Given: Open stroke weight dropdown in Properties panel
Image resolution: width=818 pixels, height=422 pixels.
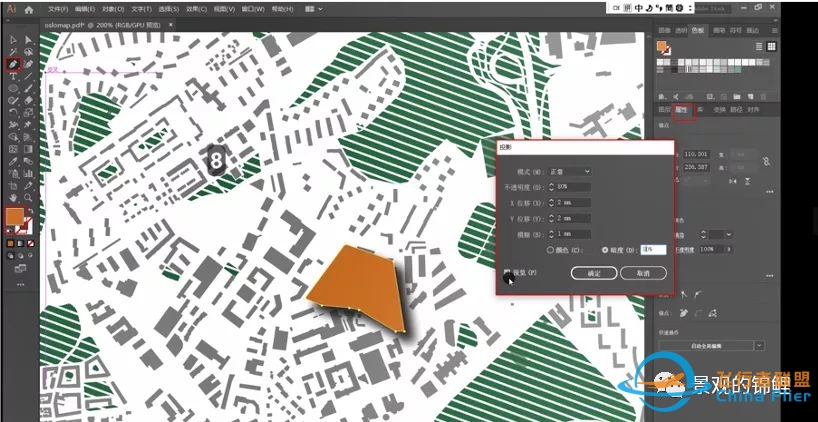Looking at the screenshot, I should (x=729, y=234).
